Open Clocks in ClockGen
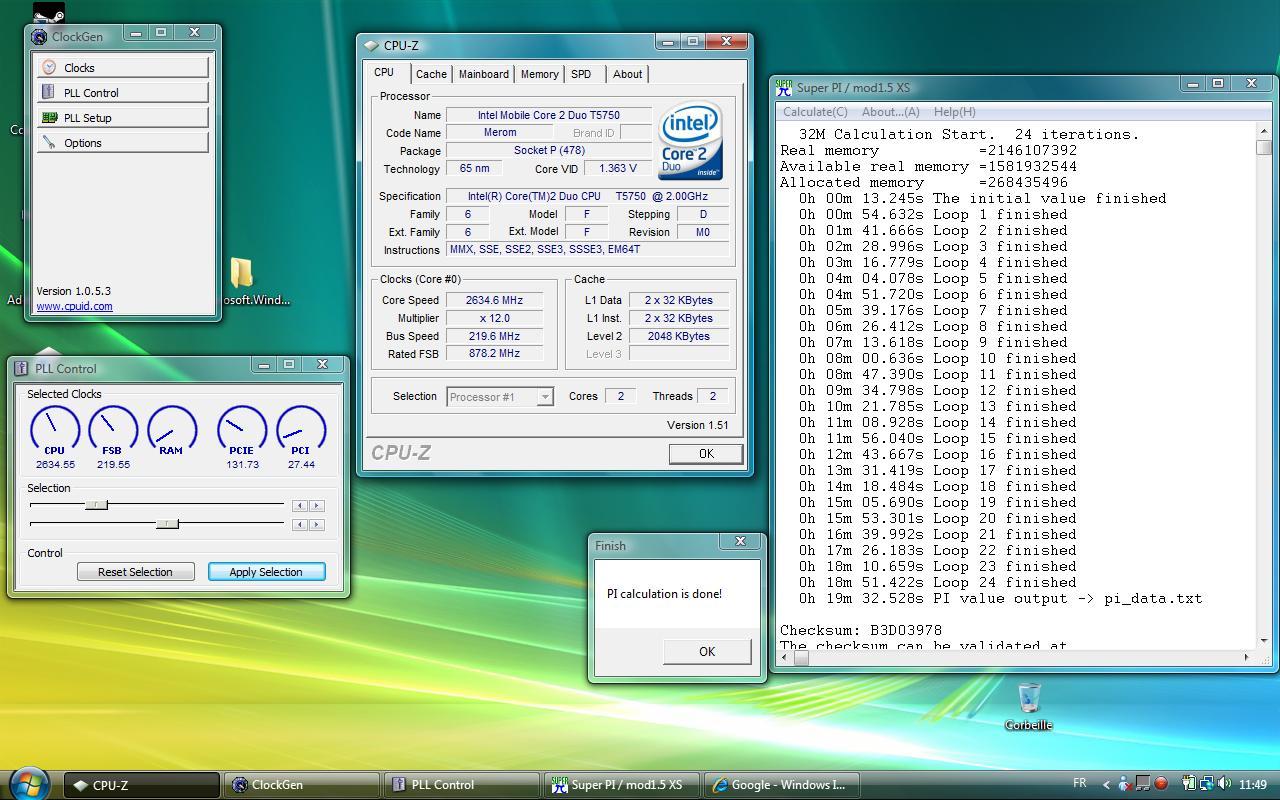This screenshot has width=1280, height=800. [122, 67]
